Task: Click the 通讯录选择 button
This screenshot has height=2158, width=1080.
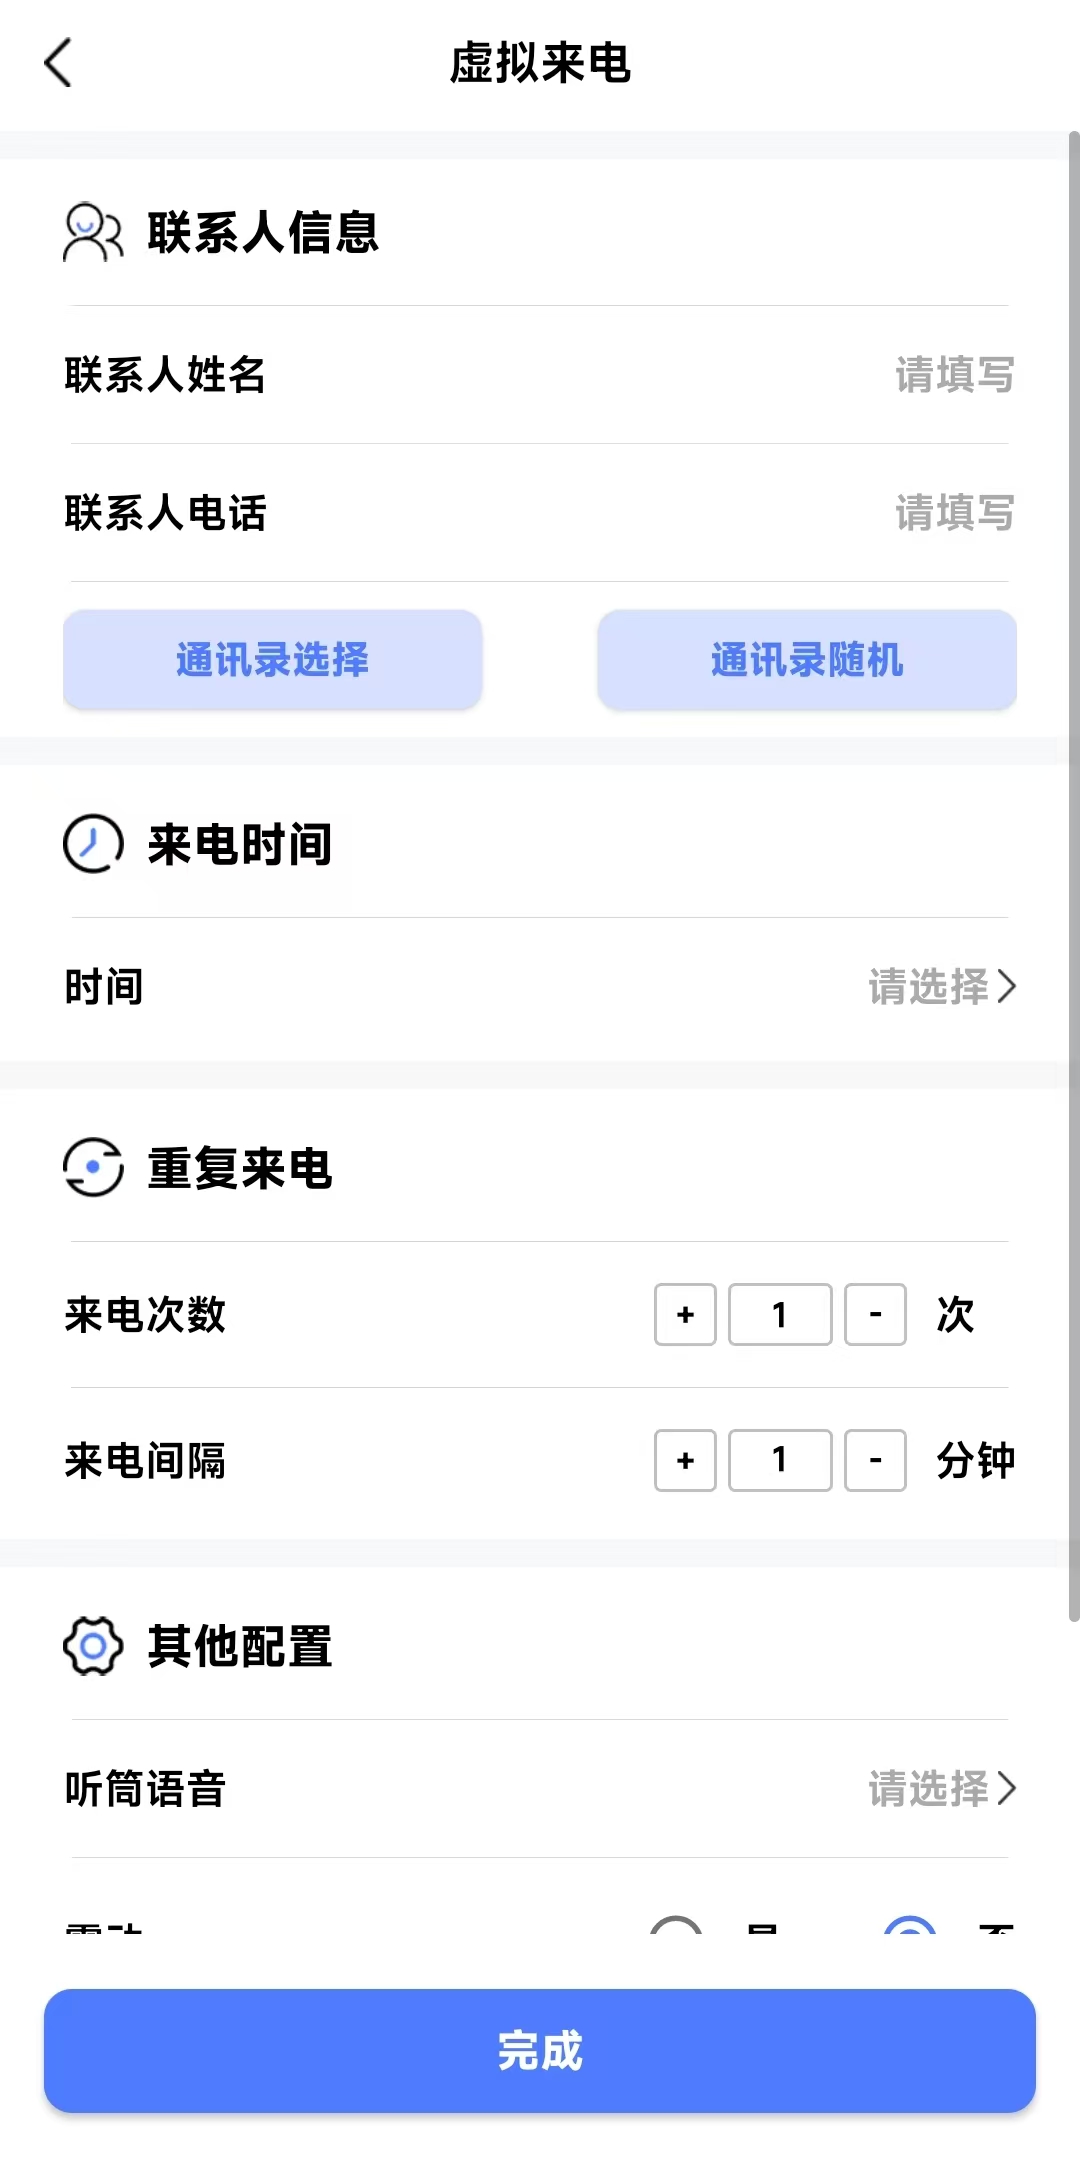Action: pos(273,660)
